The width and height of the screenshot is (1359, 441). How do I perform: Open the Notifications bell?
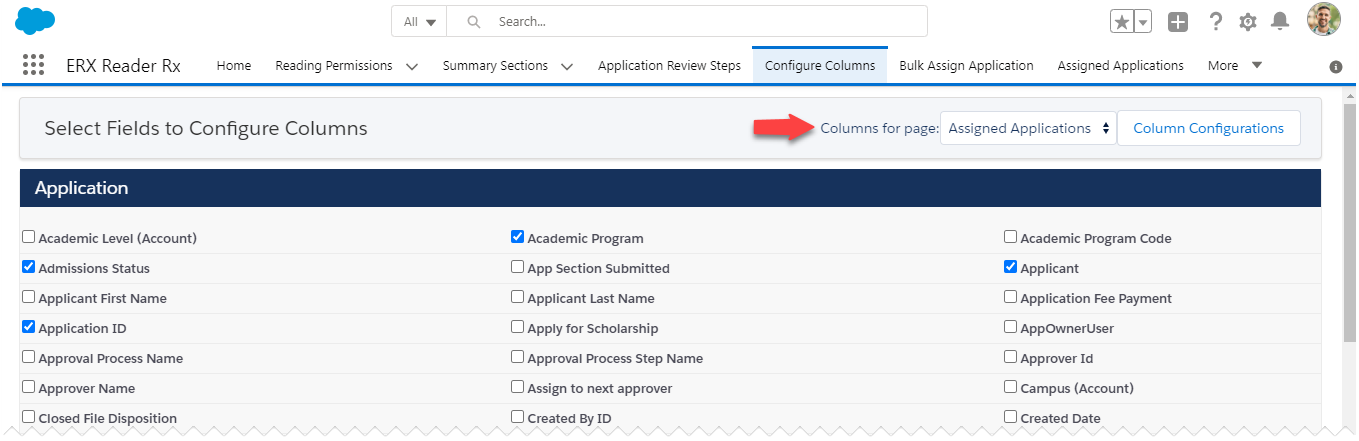(1279, 21)
